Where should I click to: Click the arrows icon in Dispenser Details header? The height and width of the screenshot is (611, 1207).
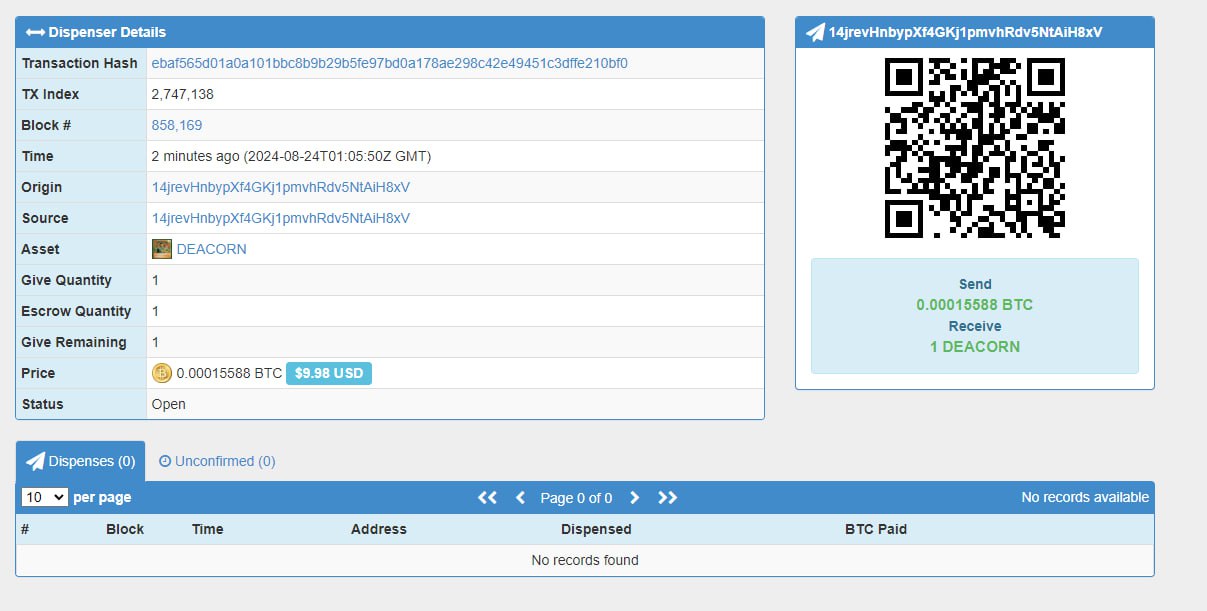[35, 32]
